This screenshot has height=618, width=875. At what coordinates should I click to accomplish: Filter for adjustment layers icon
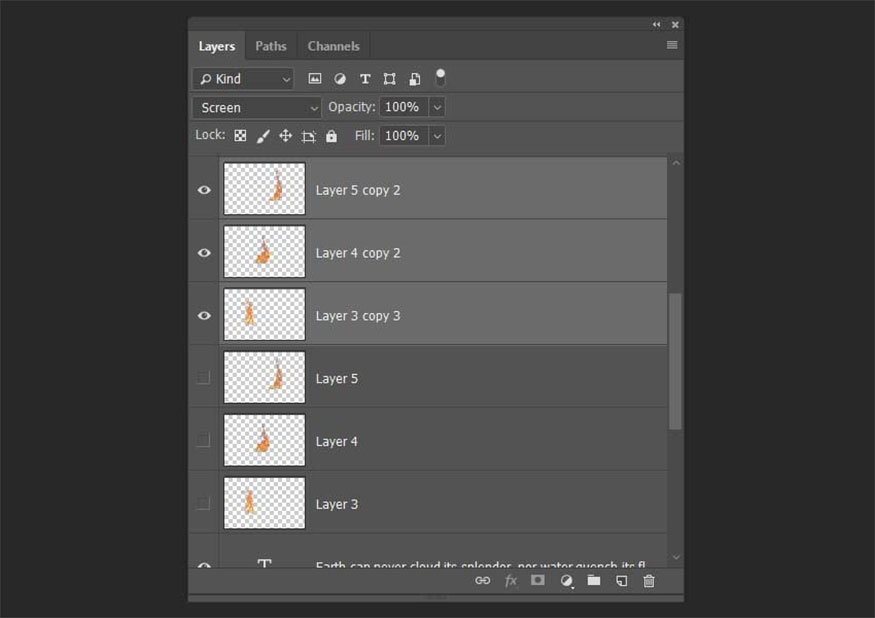pyautogui.click(x=340, y=79)
